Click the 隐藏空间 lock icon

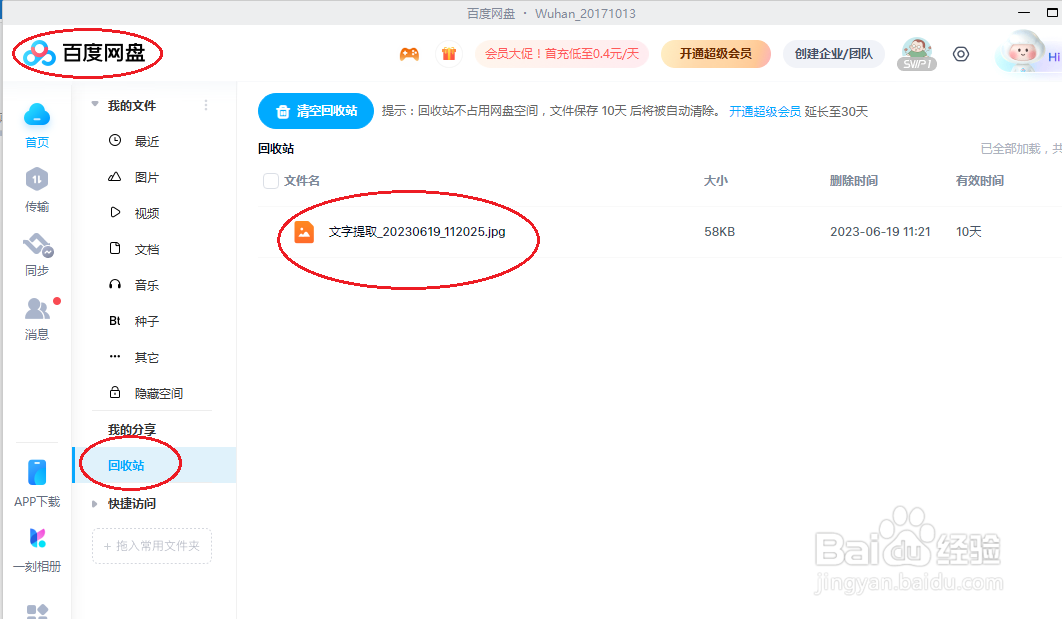(115, 392)
